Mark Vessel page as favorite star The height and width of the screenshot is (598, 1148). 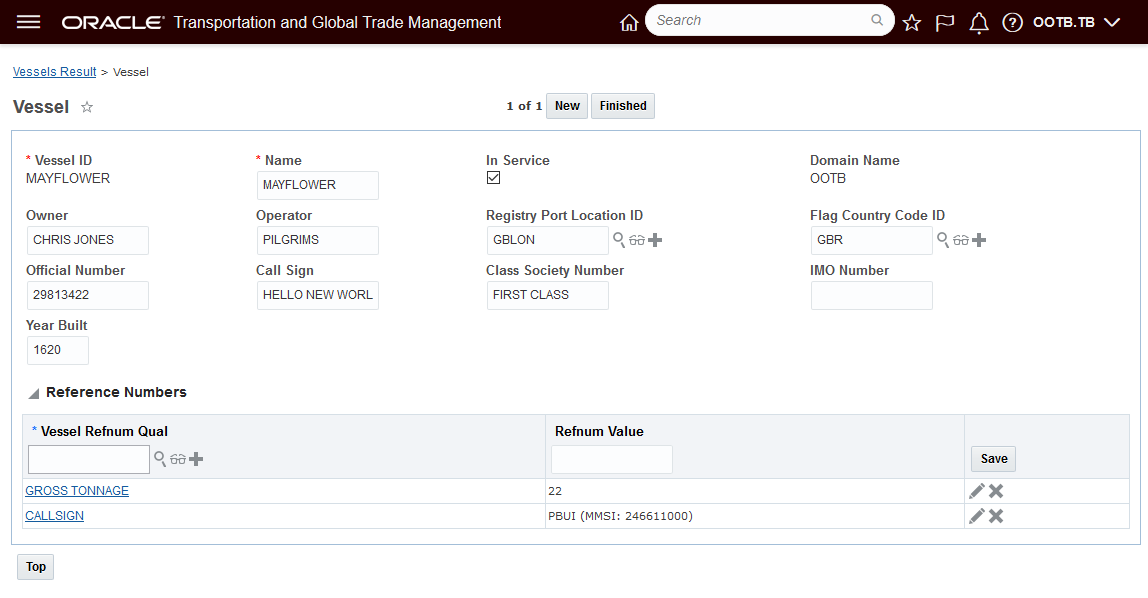[x=87, y=107]
